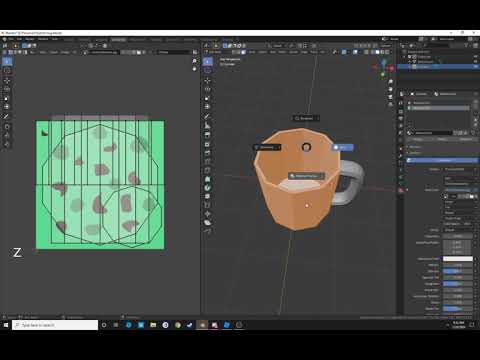This screenshot has height=360, width=480.
Task: Open the transform orientation dropdown in viewport header
Action: (x=279, y=46)
